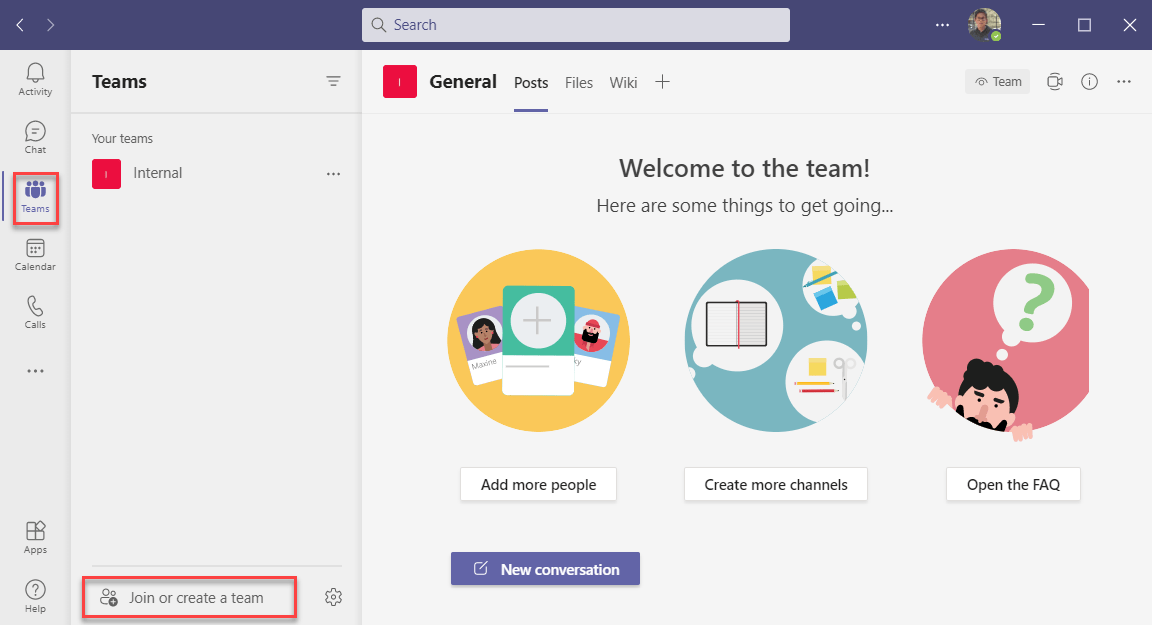The width and height of the screenshot is (1152, 625).
Task: Show channel info panel
Action: click(1090, 82)
